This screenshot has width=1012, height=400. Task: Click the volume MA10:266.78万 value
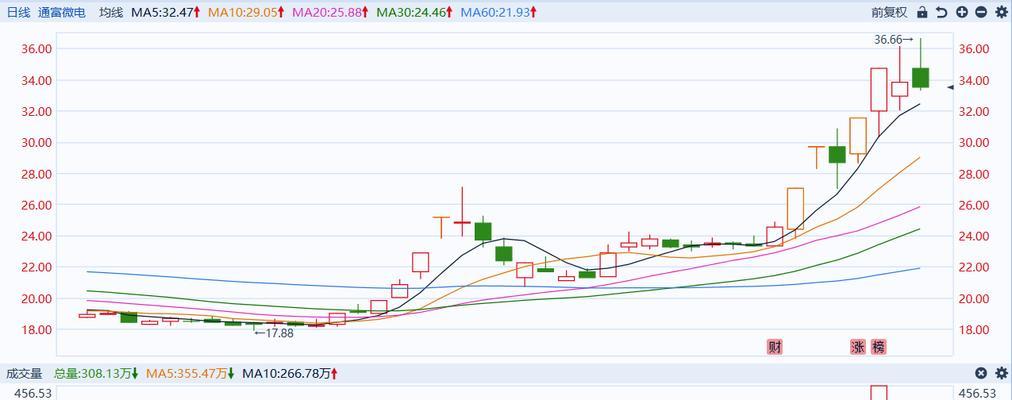coord(290,373)
